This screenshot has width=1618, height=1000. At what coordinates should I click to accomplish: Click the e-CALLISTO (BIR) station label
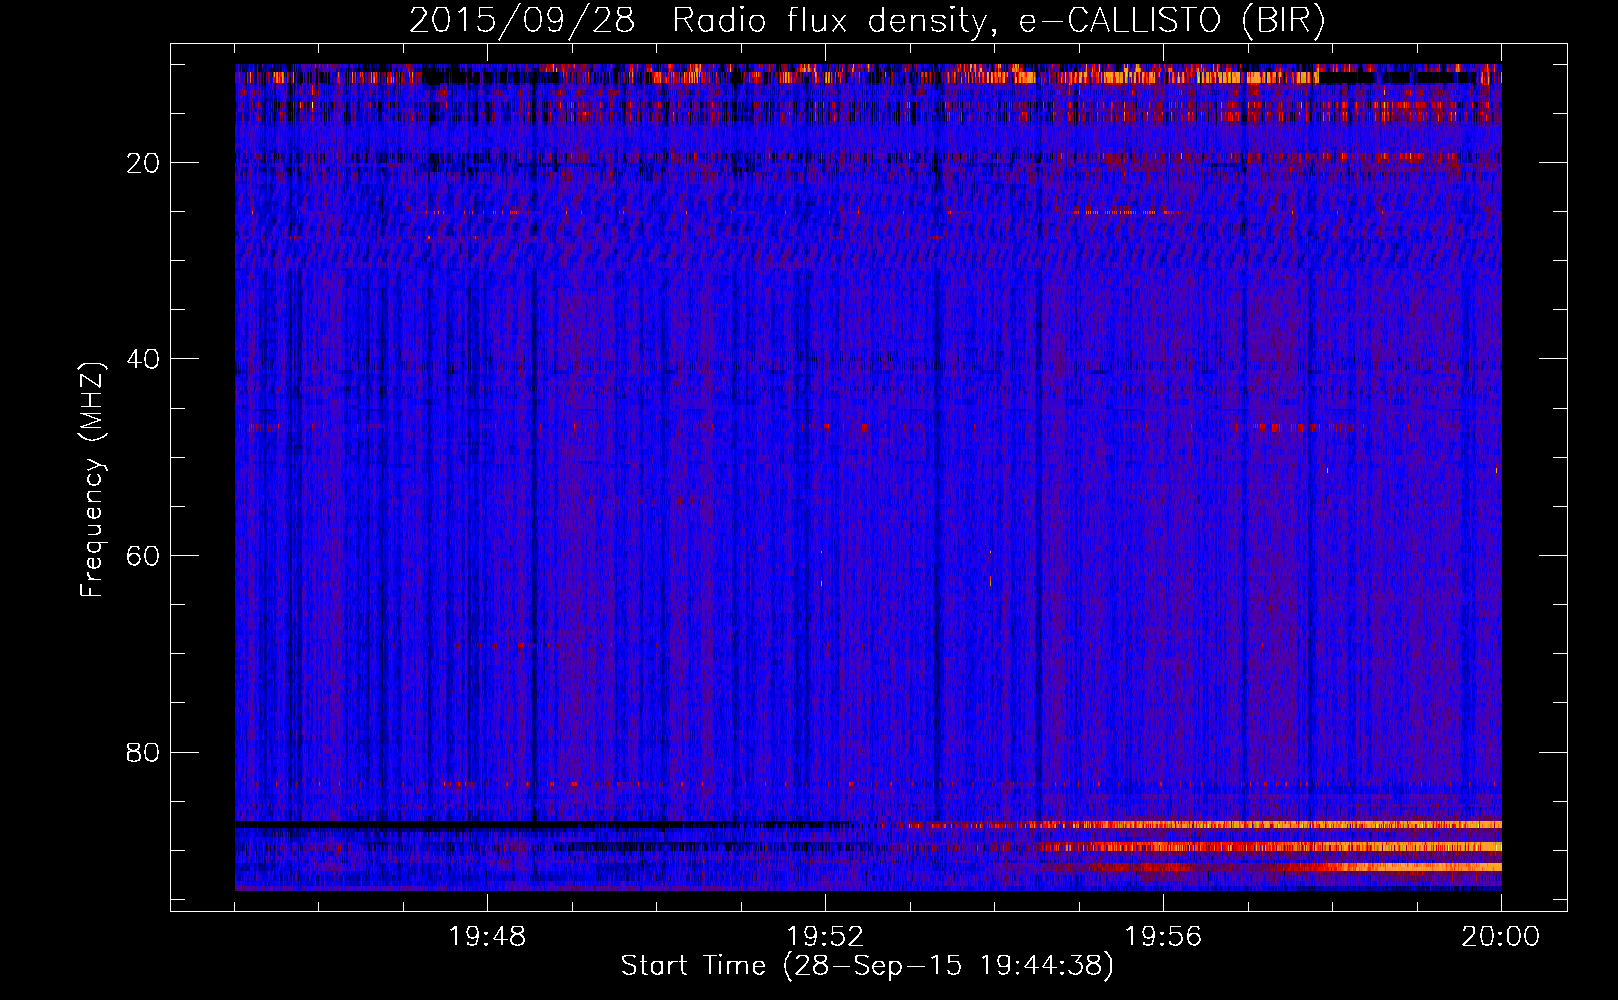[1171, 20]
